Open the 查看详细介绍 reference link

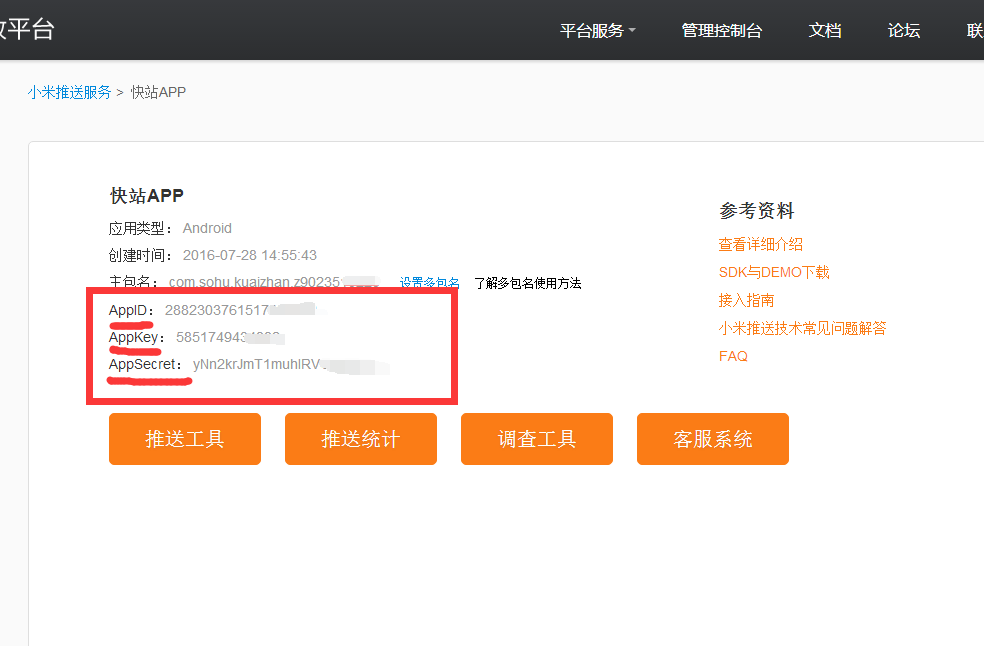point(760,244)
